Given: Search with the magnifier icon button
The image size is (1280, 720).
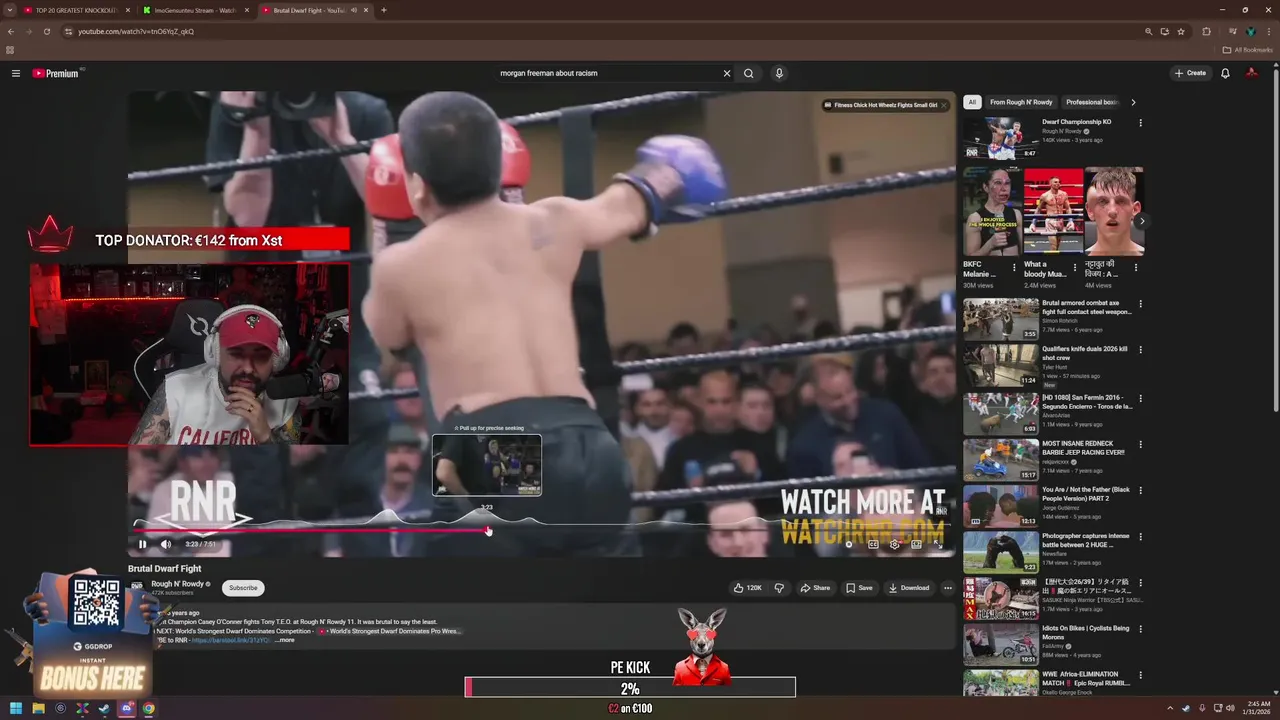Looking at the screenshot, I should 748,73.
